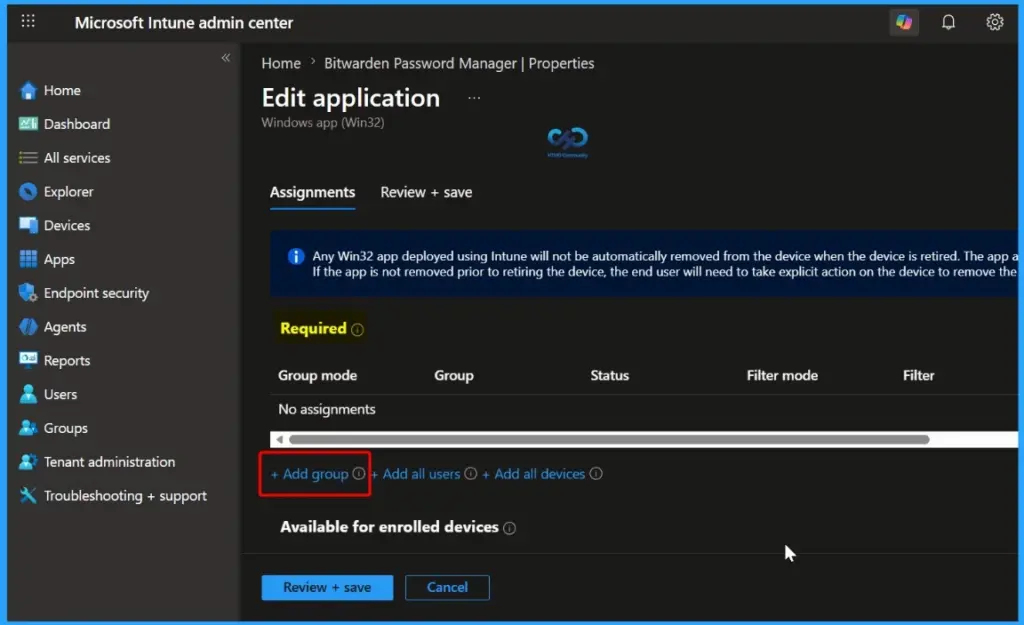This screenshot has width=1024, height=625.
Task: Open Dashboard from the sidebar
Action: coord(76,124)
